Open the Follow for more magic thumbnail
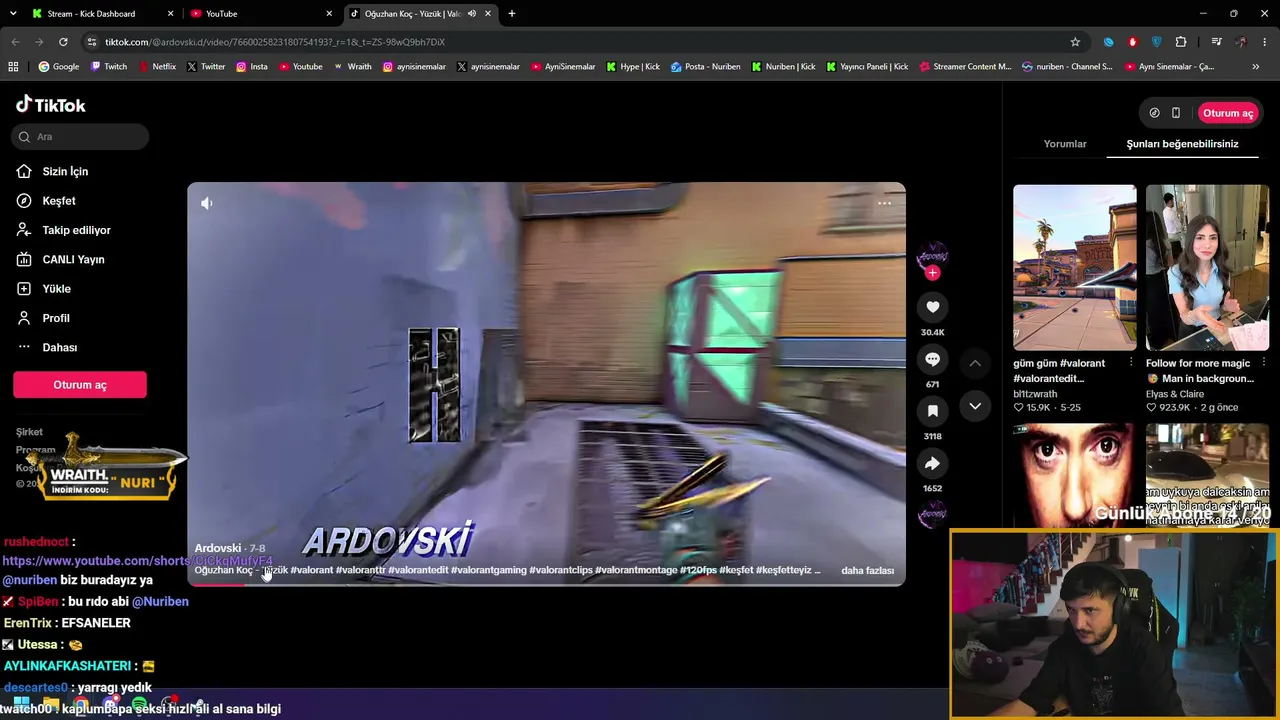1280x720 pixels. click(1207, 267)
